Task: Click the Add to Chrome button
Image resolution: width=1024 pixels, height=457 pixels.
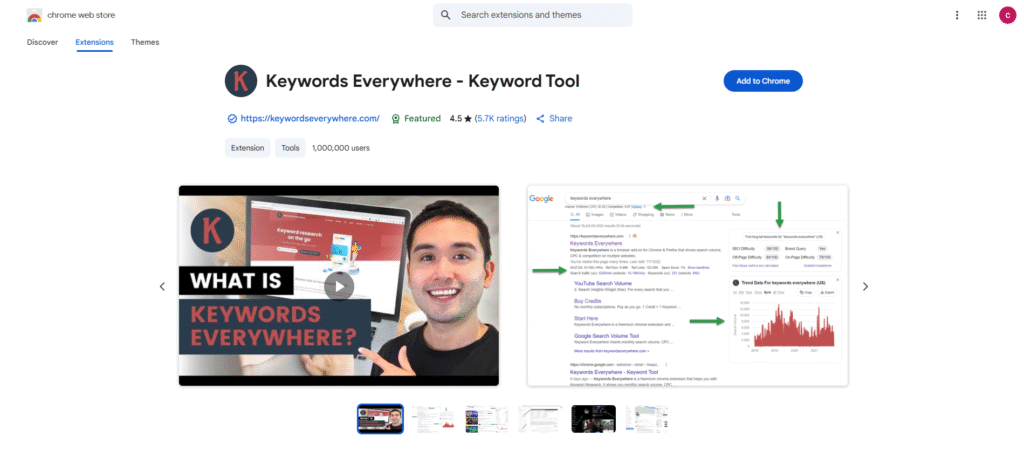Action: click(762, 81)
